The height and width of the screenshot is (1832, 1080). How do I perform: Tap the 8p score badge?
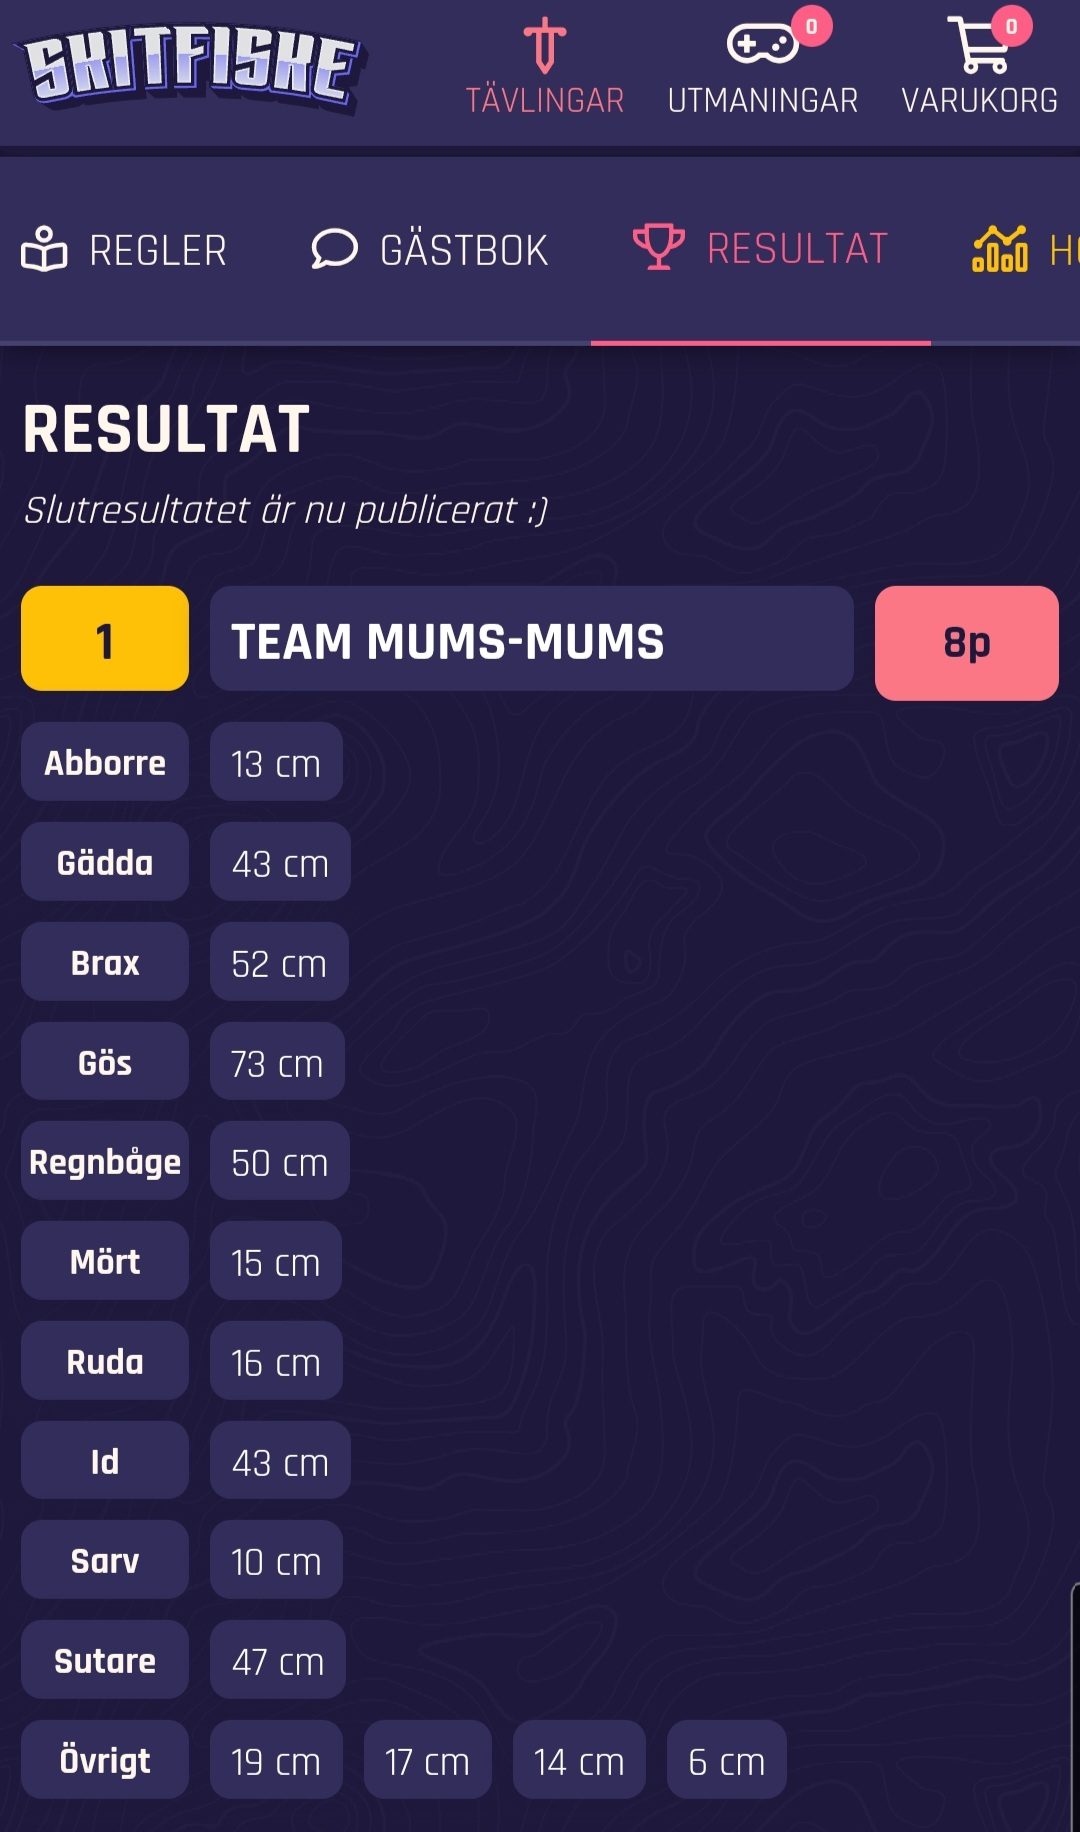[x=967, y=643]
